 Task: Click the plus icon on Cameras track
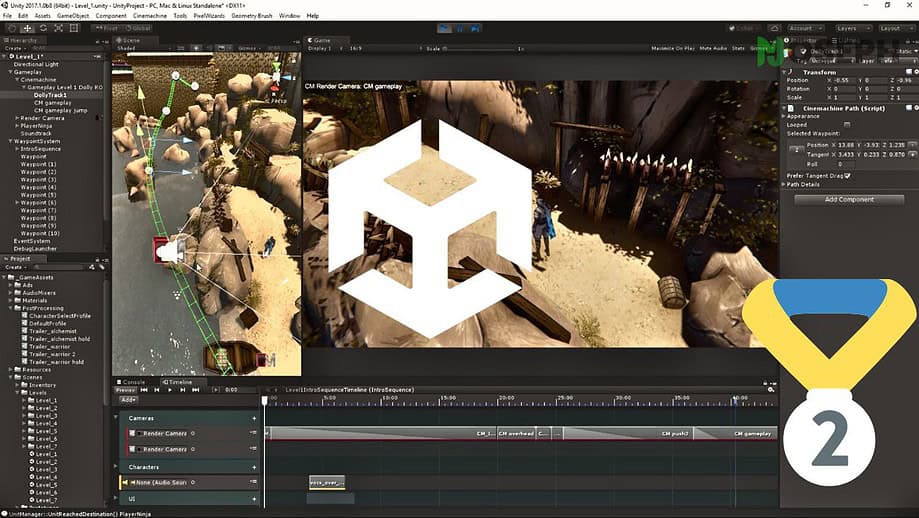254,418
